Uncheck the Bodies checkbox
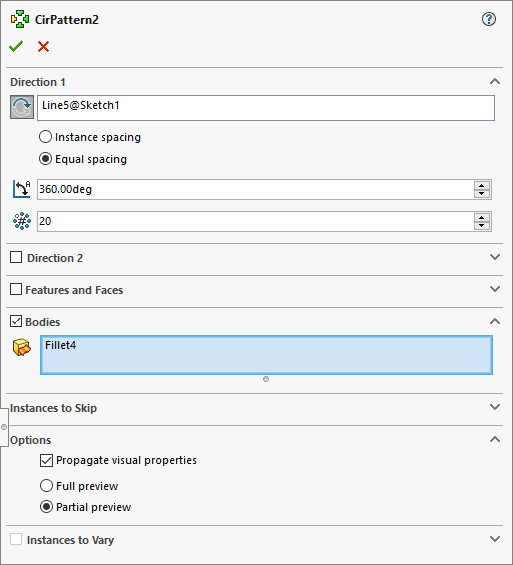The height and width of the screenshot is (565, 513). coord(16,321)
